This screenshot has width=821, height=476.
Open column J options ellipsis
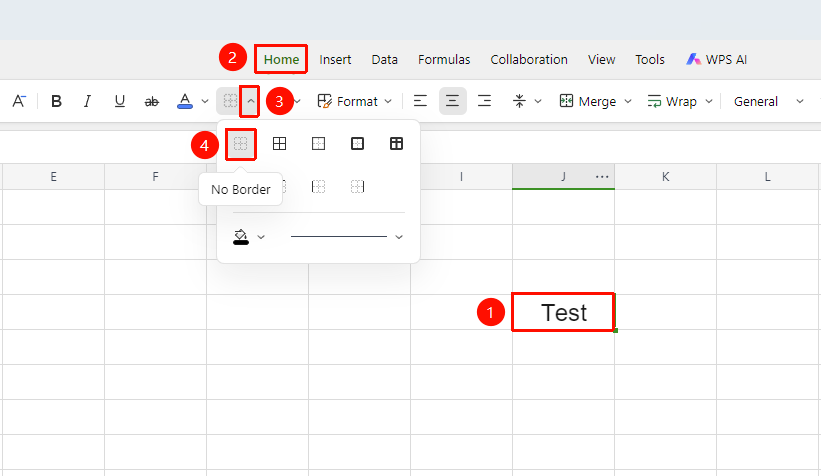(x=602, y=177)
